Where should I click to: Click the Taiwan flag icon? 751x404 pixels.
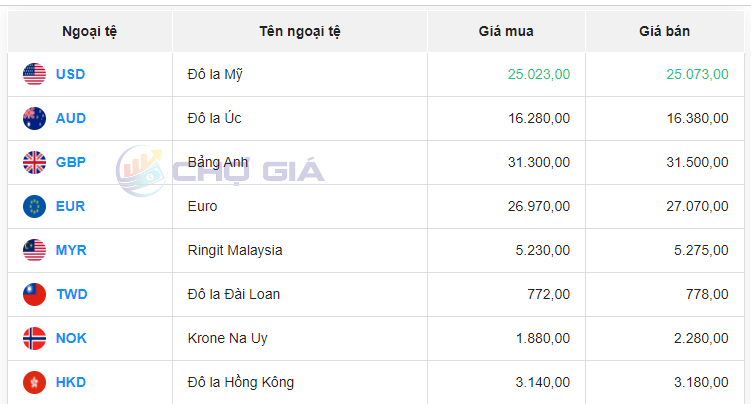pos(35,294)
